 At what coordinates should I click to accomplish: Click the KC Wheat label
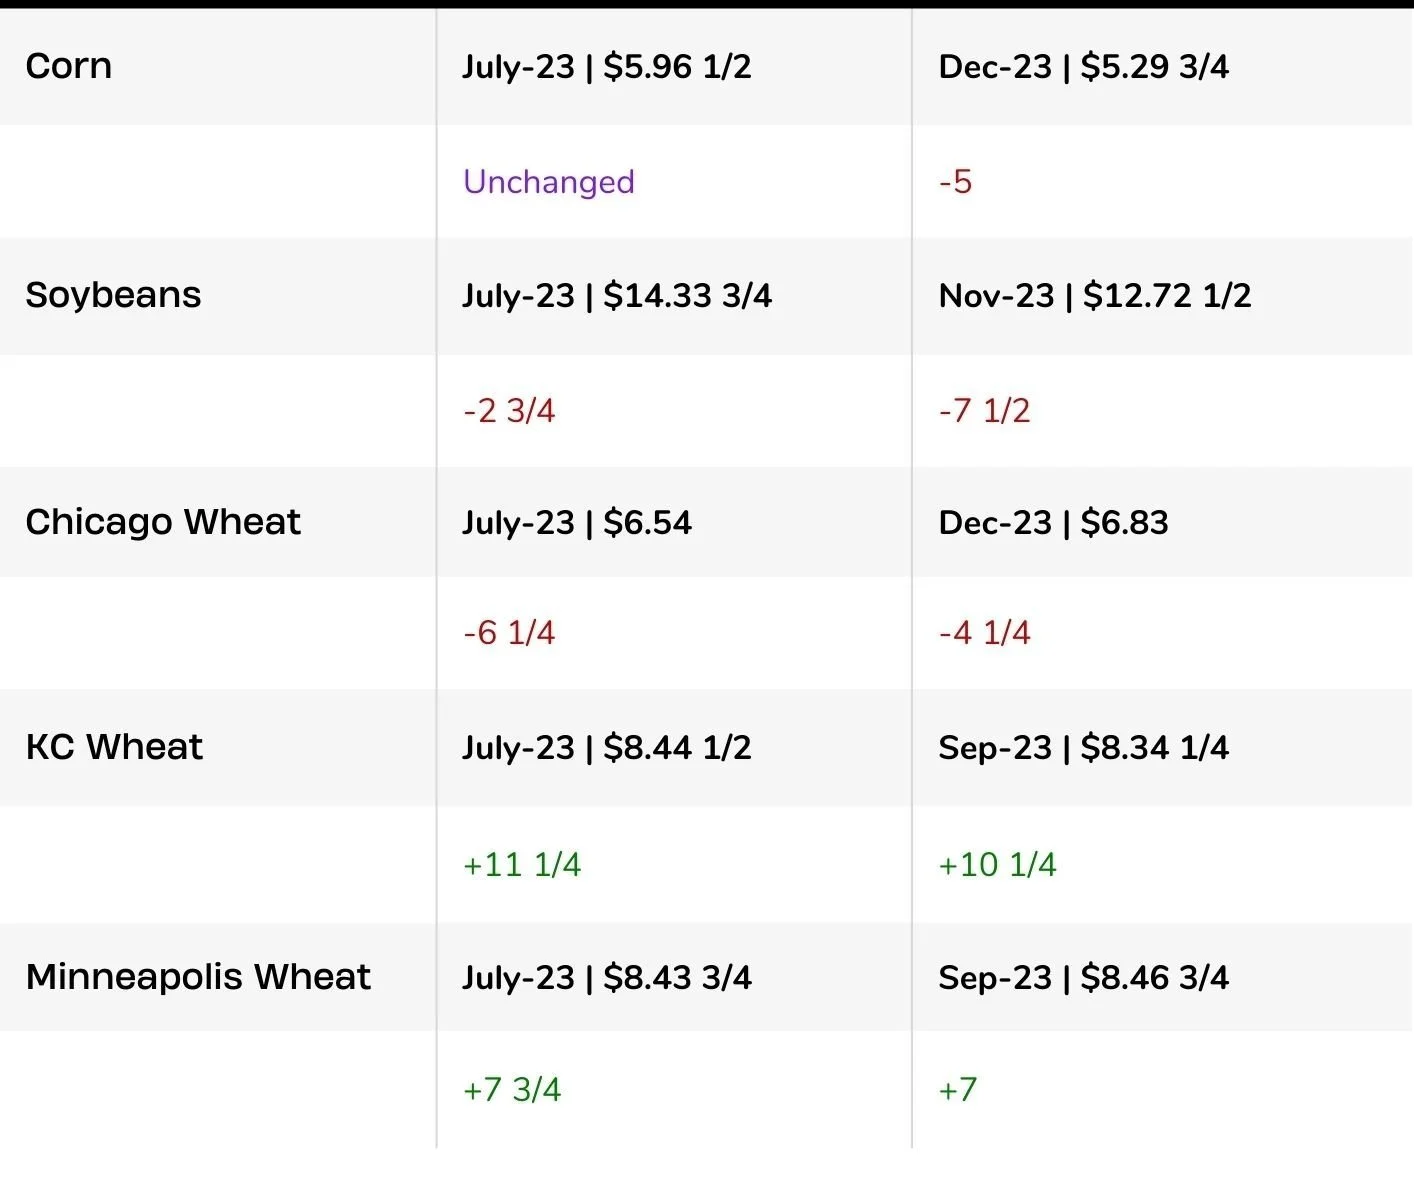pyautogui.click(x=114, y=747)
